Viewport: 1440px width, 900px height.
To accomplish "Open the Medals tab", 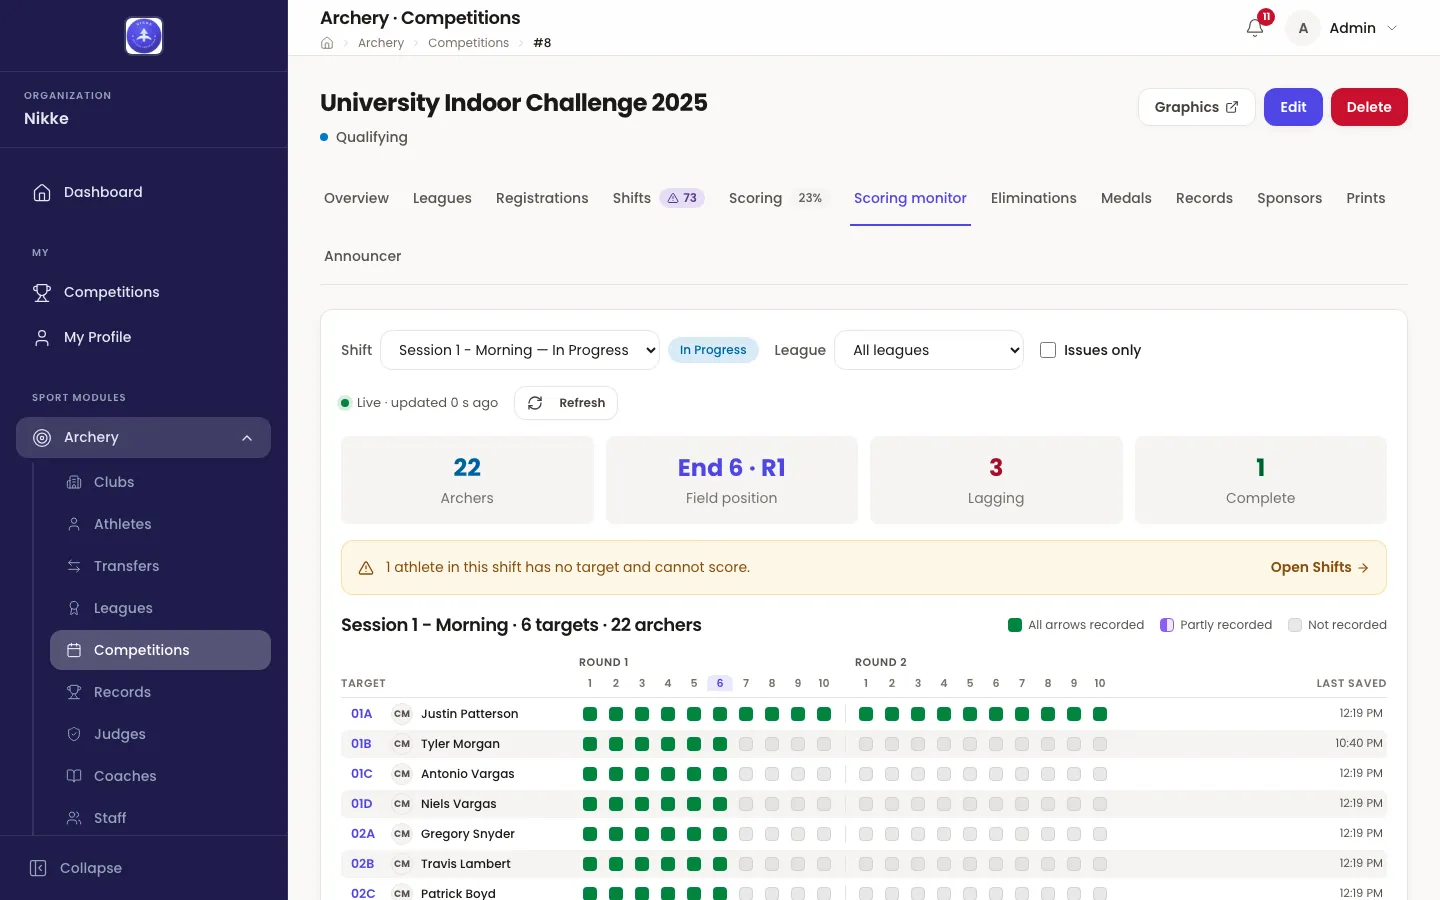I will (1126, 198).
